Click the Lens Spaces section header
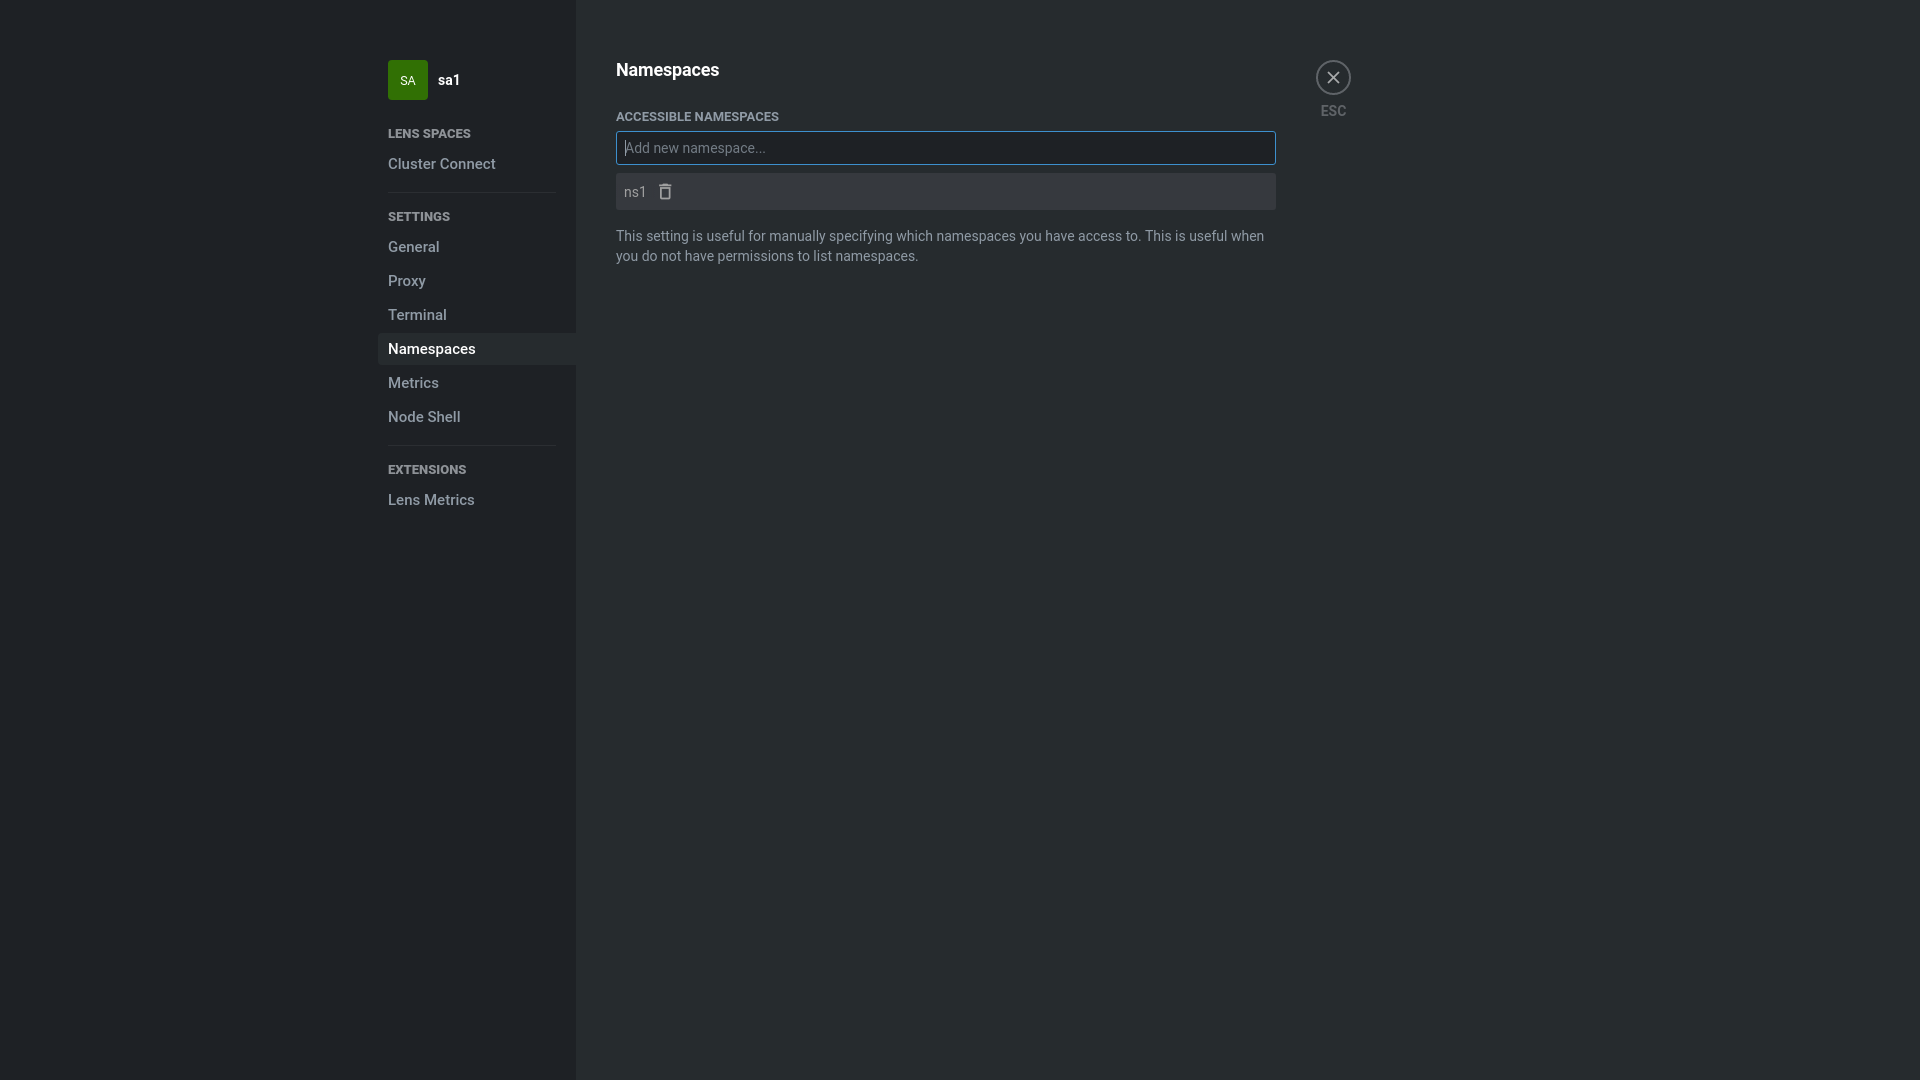Viewport: 1920px width, 1080px height. tap(429, 134)
